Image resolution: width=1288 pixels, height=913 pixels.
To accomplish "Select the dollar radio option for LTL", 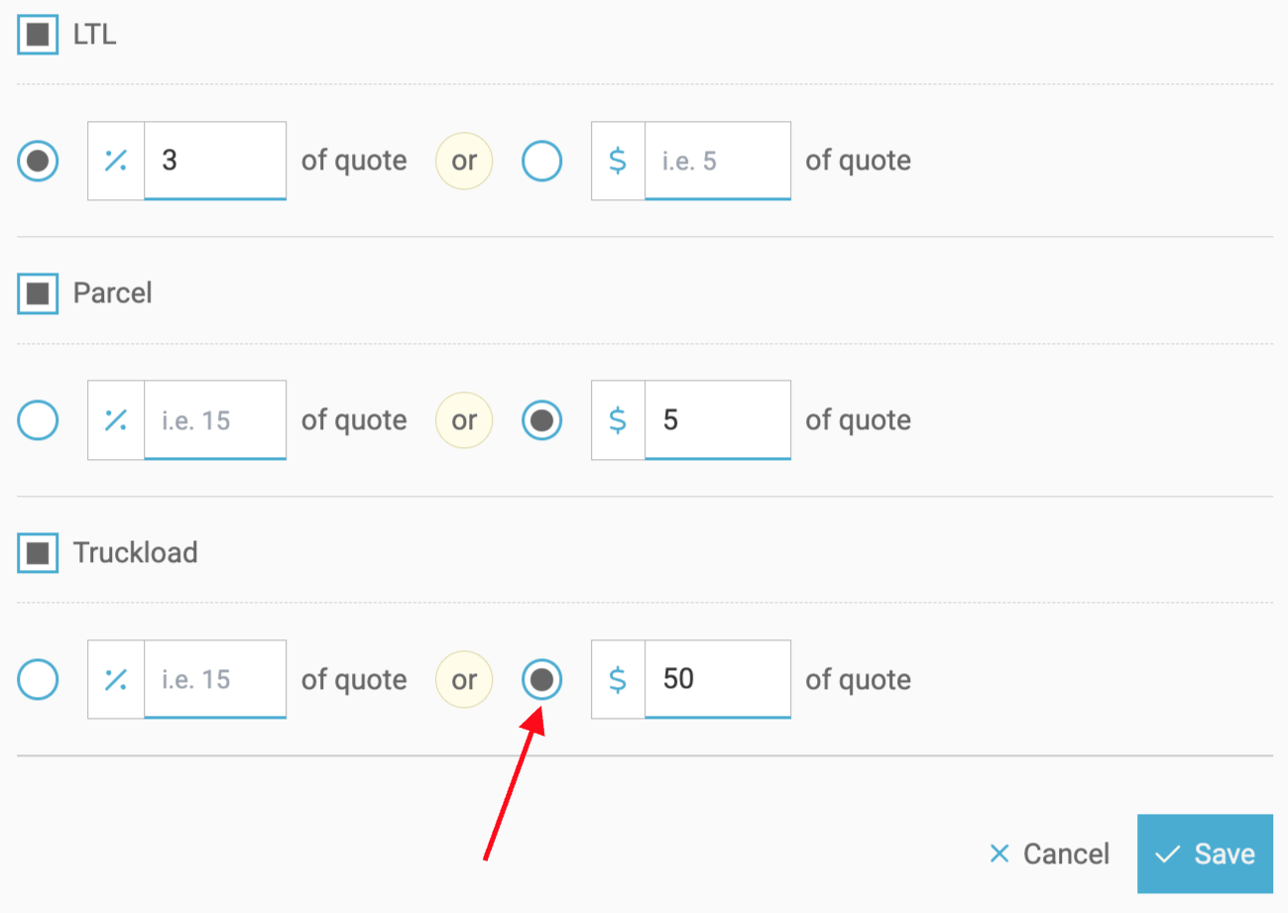I will pyautogui.click(x=541, y=161).
